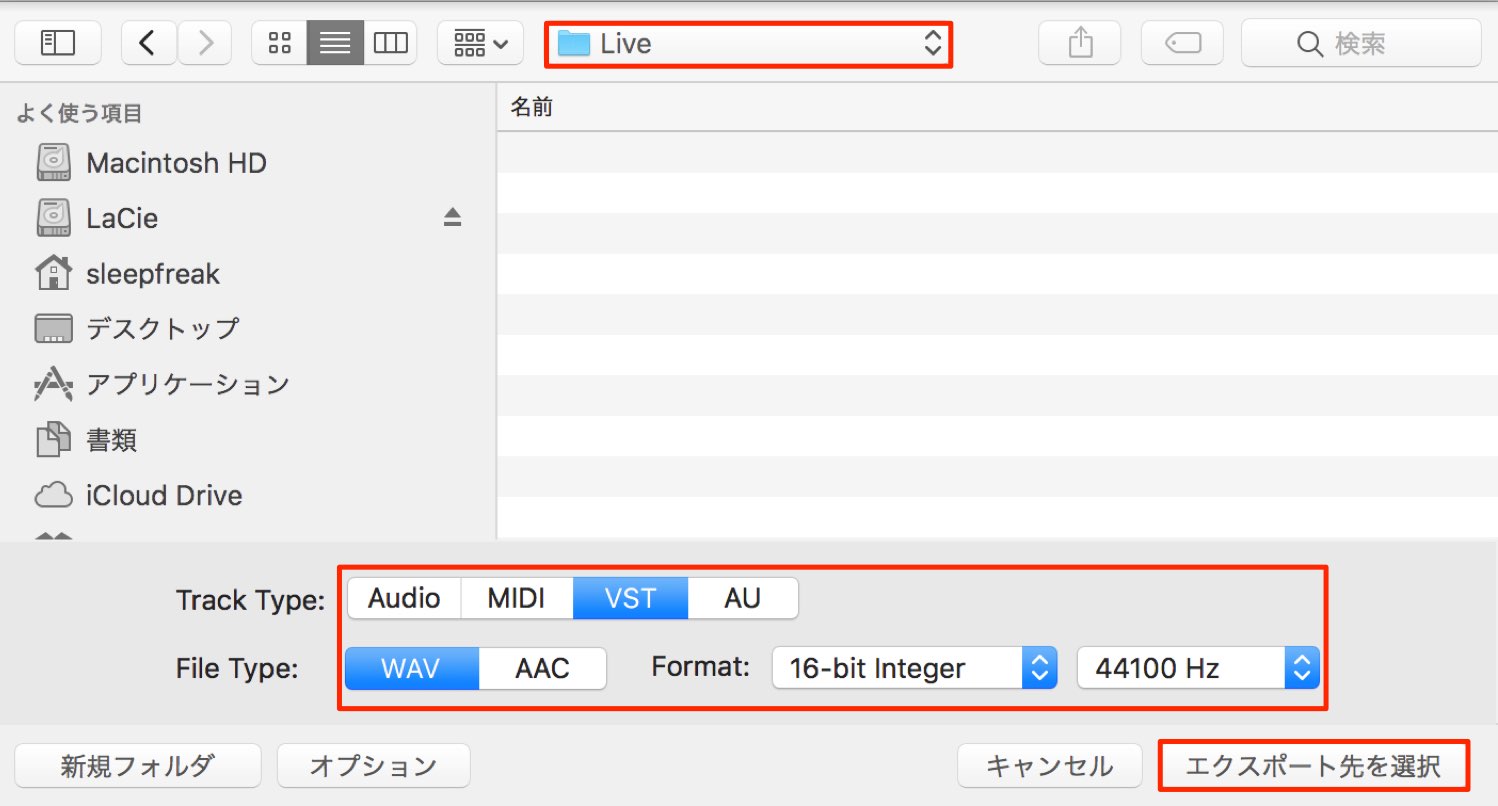Open the Live folder location popup

pyautogui.click(x=748, y=44)
